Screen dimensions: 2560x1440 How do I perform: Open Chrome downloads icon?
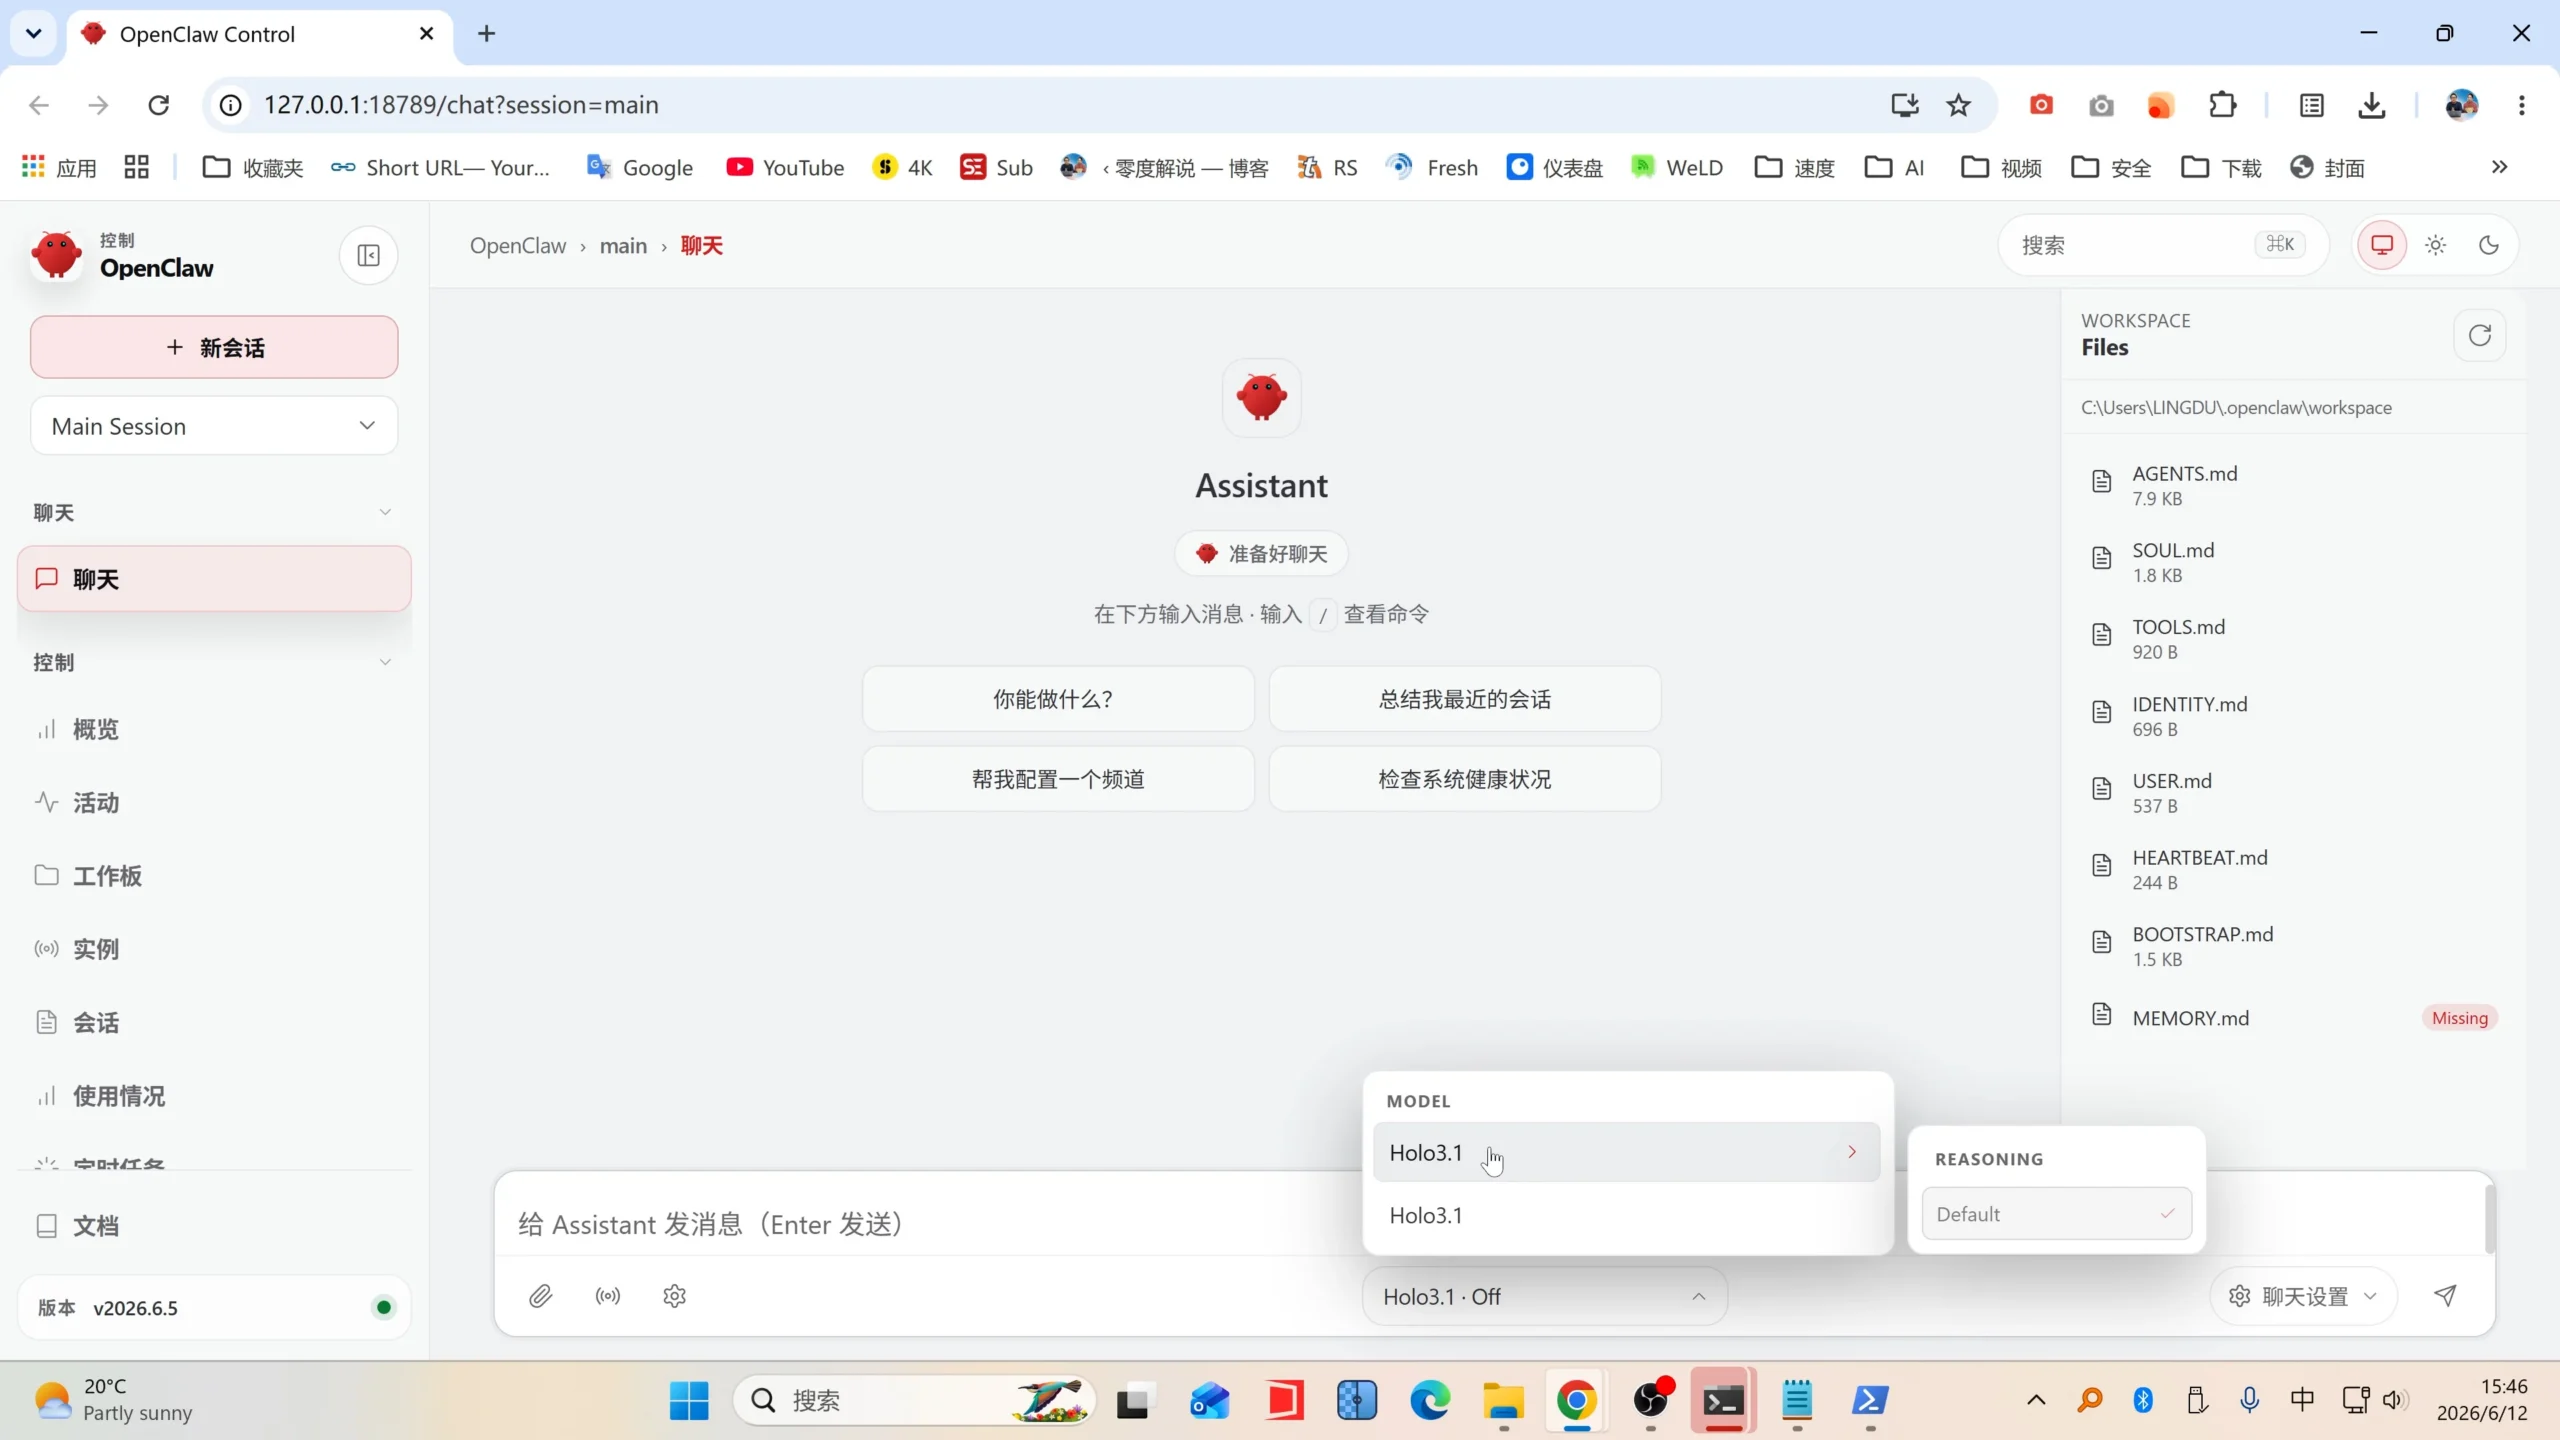click(2372, 105)
